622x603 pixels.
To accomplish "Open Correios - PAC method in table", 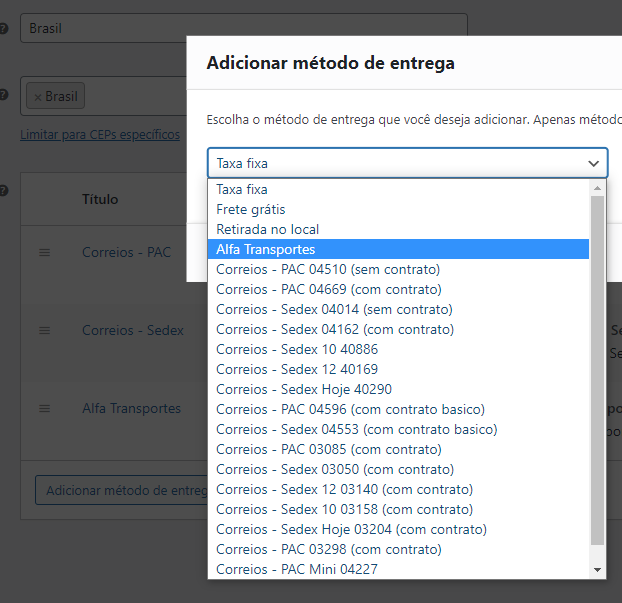I will [127, 252].
